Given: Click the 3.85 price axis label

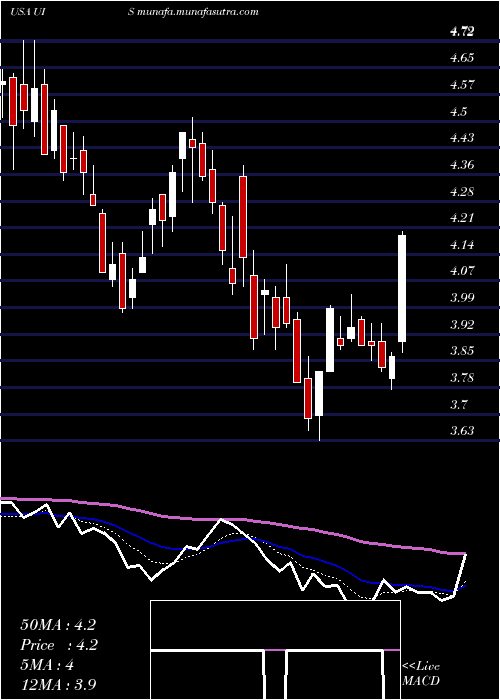Looking at the screenshot, I should (462, 350).
